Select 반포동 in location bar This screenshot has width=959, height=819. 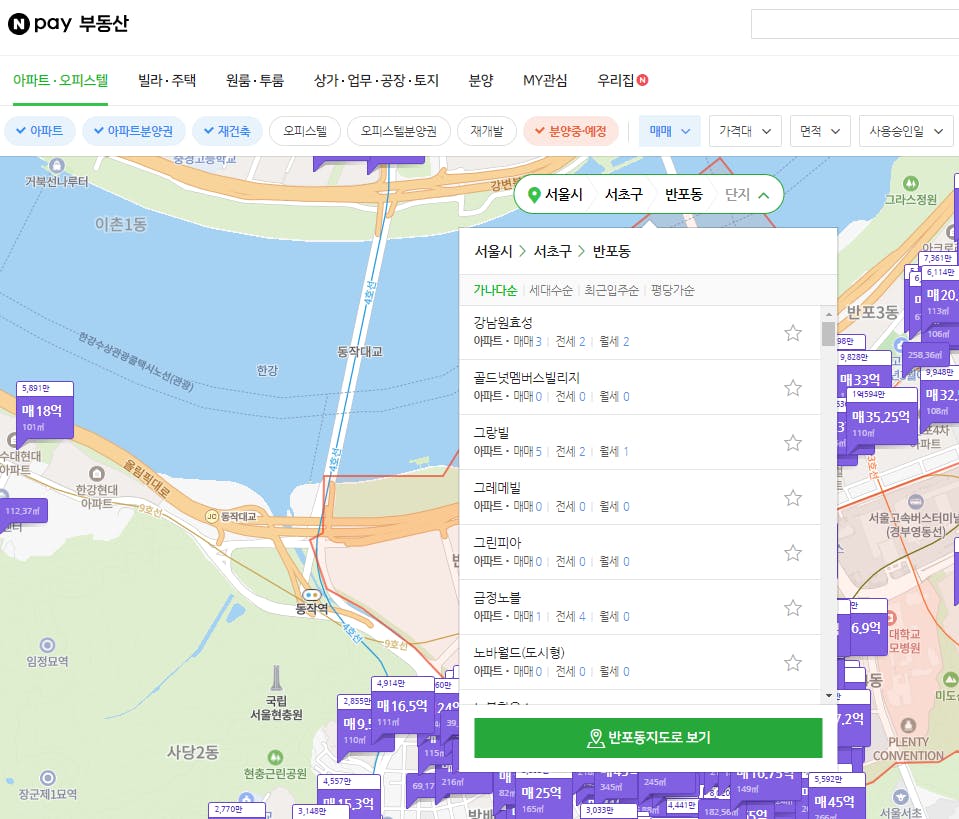click(684, 195)
